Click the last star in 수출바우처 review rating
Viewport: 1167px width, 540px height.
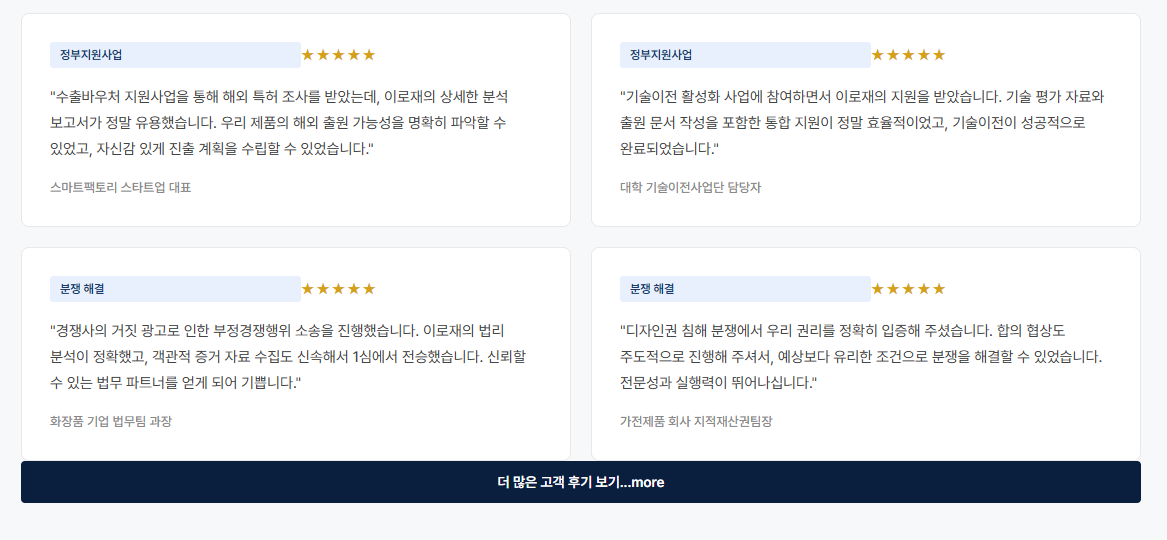click(369, 55)
